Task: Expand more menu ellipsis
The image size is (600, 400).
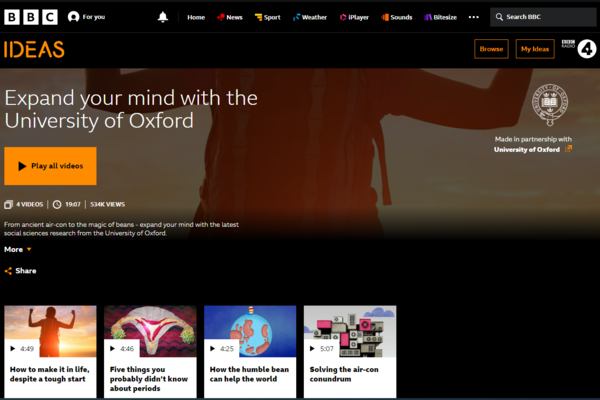Action: pyautogui.click(x=474, y=17)
